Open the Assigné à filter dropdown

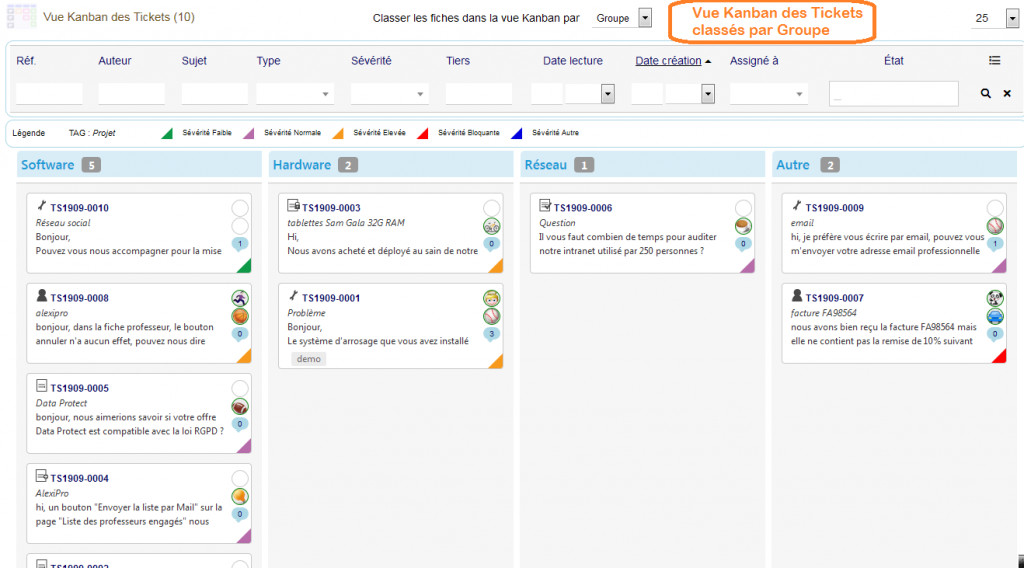(x=768, y=94)
